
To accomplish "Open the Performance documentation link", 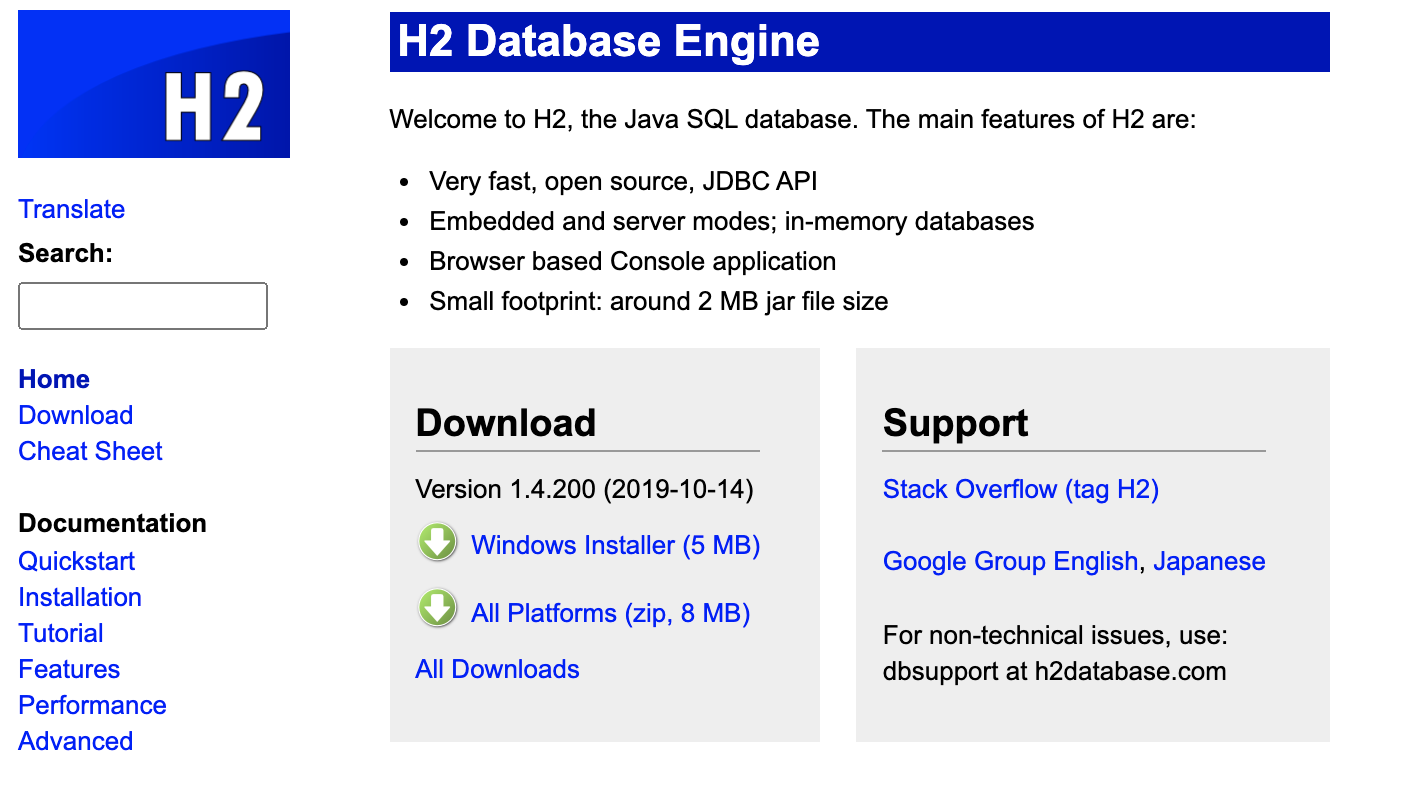I will (x=92, y=705).
